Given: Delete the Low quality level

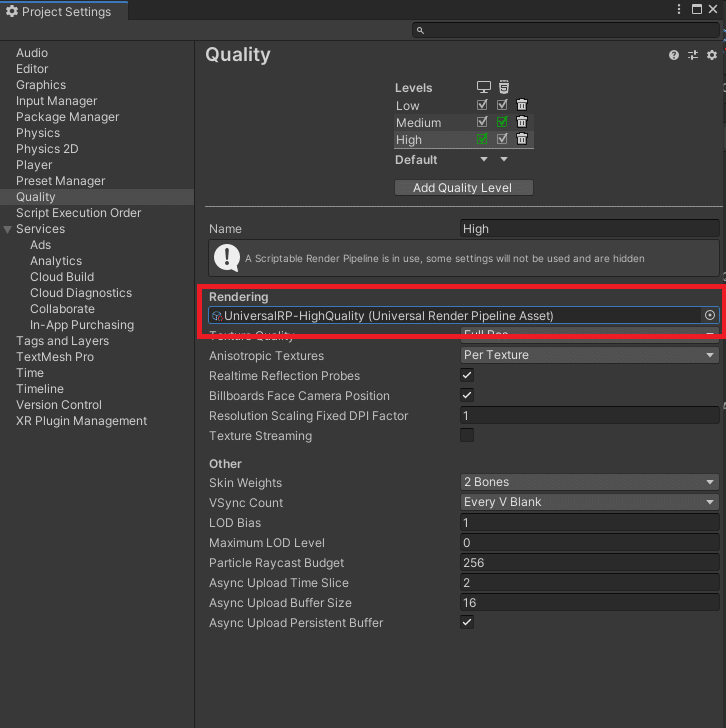Looking at the screenshot, I should 522,105.
